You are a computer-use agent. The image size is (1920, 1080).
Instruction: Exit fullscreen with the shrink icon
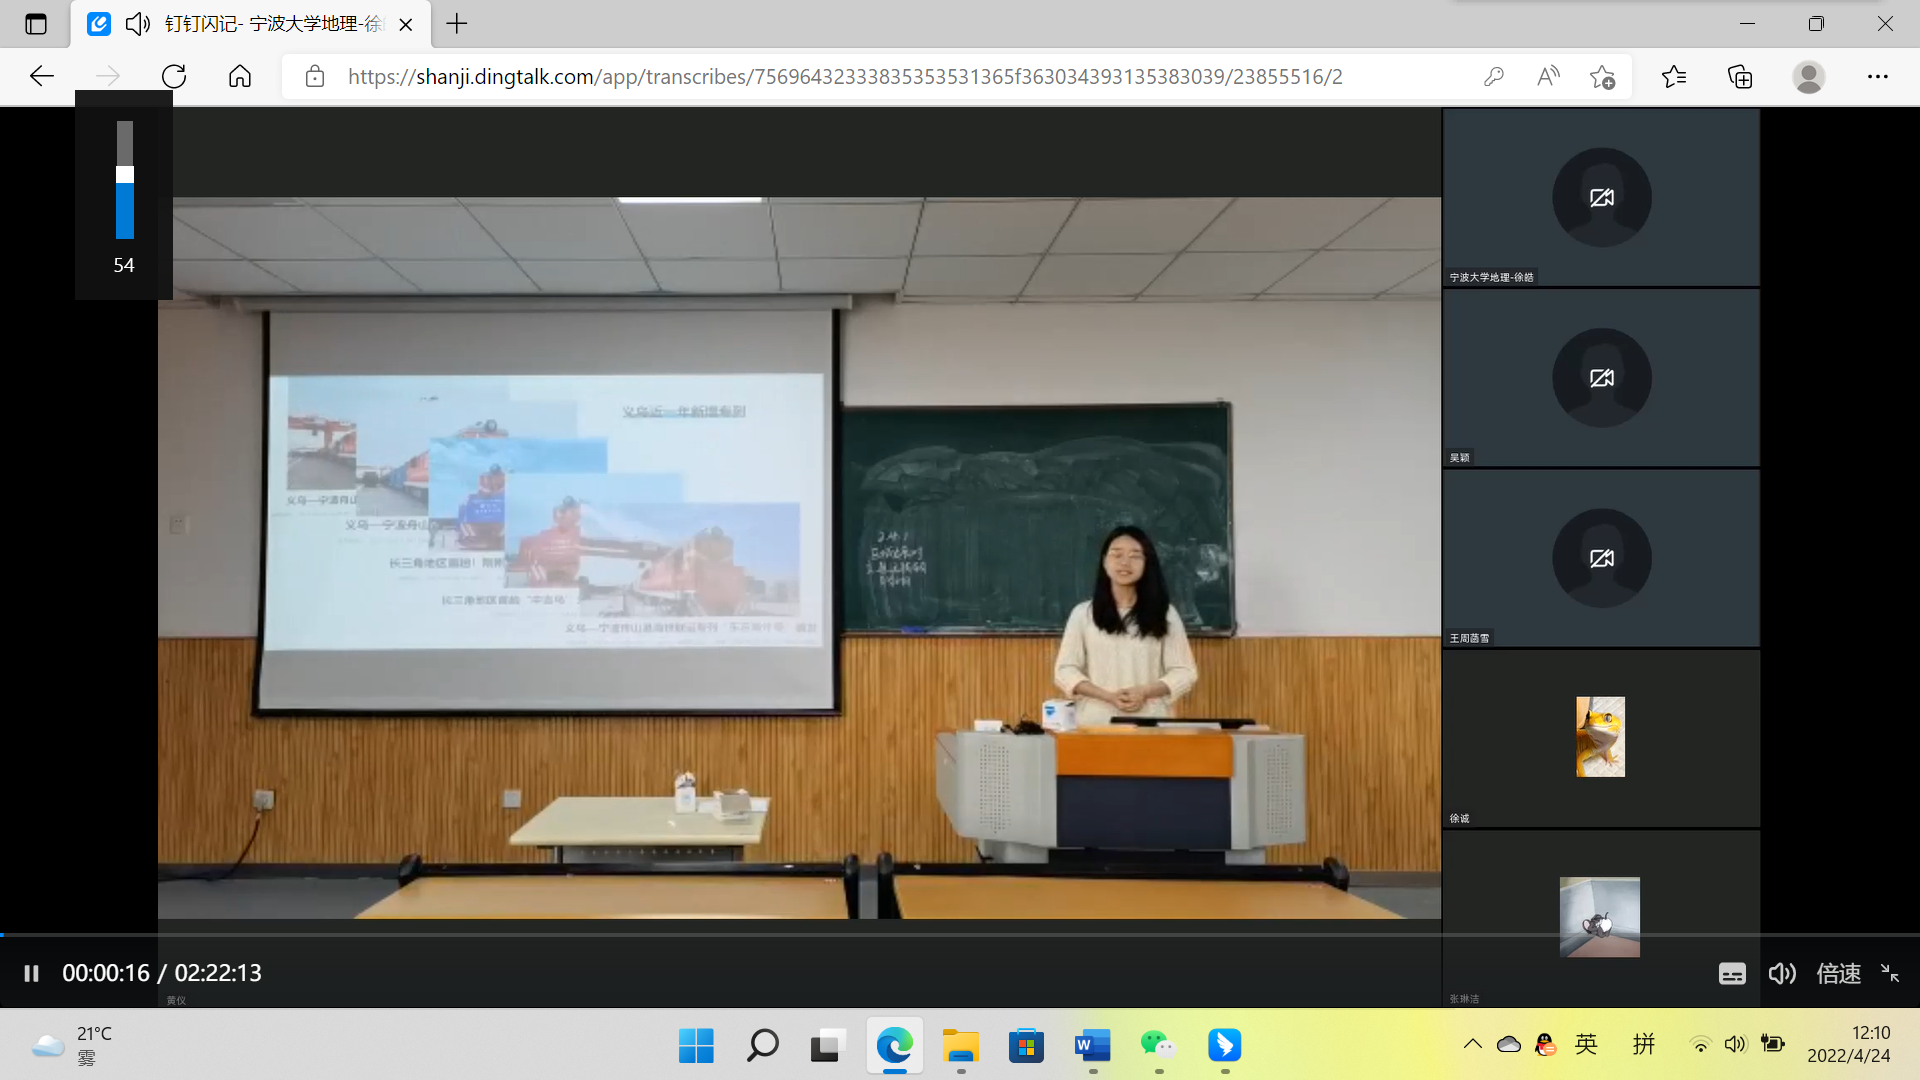[x=1890, y=973]
